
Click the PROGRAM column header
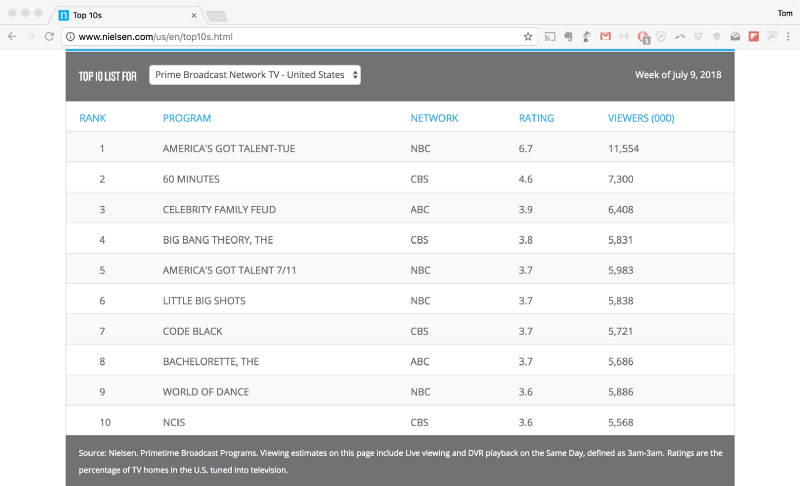coord(187,118)
